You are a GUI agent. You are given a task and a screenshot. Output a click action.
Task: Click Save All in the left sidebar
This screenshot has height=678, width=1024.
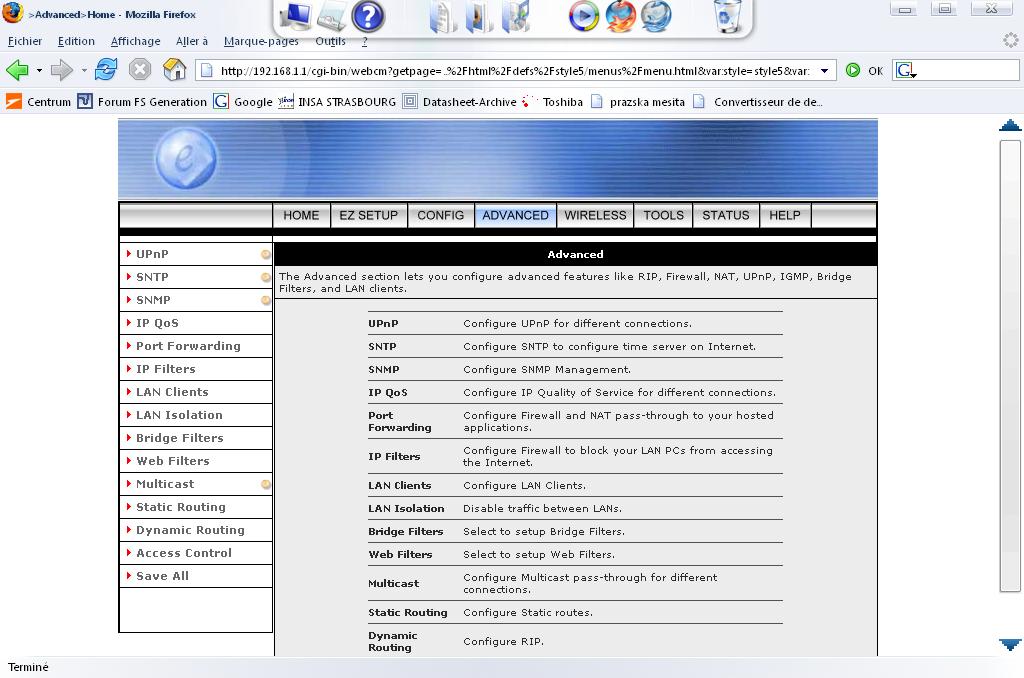(x=195, y=576)
